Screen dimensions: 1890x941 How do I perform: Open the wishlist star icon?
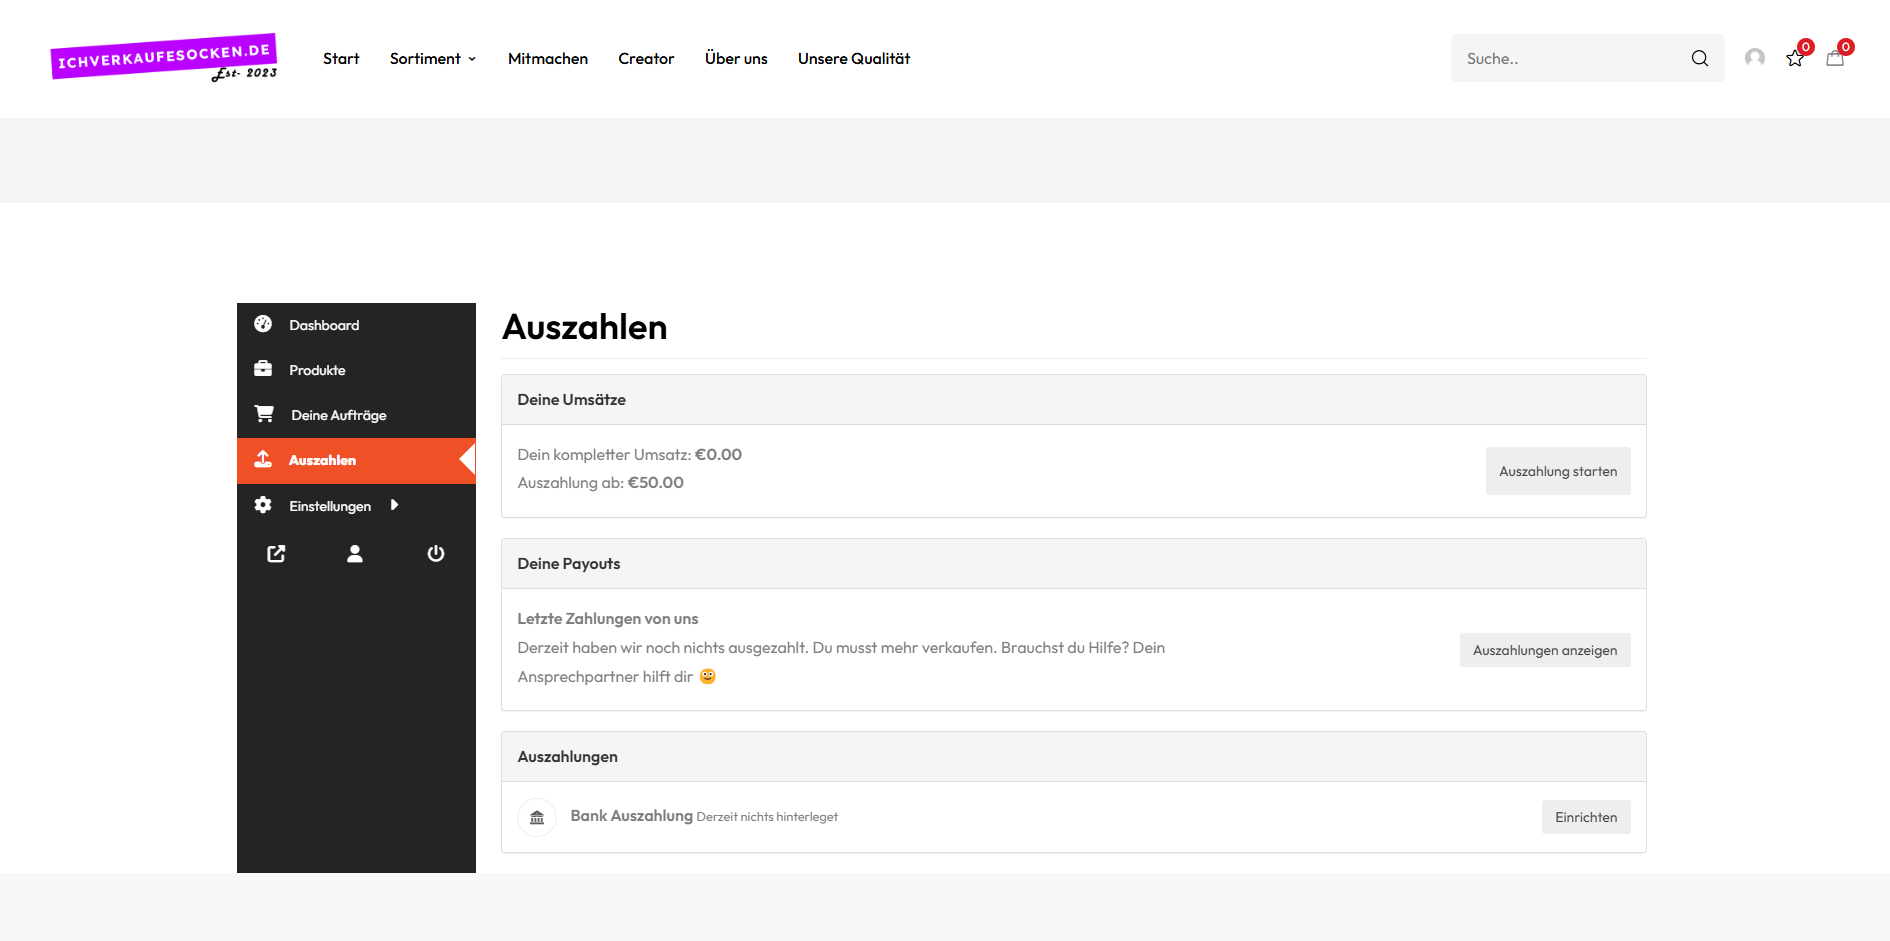pos(1795,59)
